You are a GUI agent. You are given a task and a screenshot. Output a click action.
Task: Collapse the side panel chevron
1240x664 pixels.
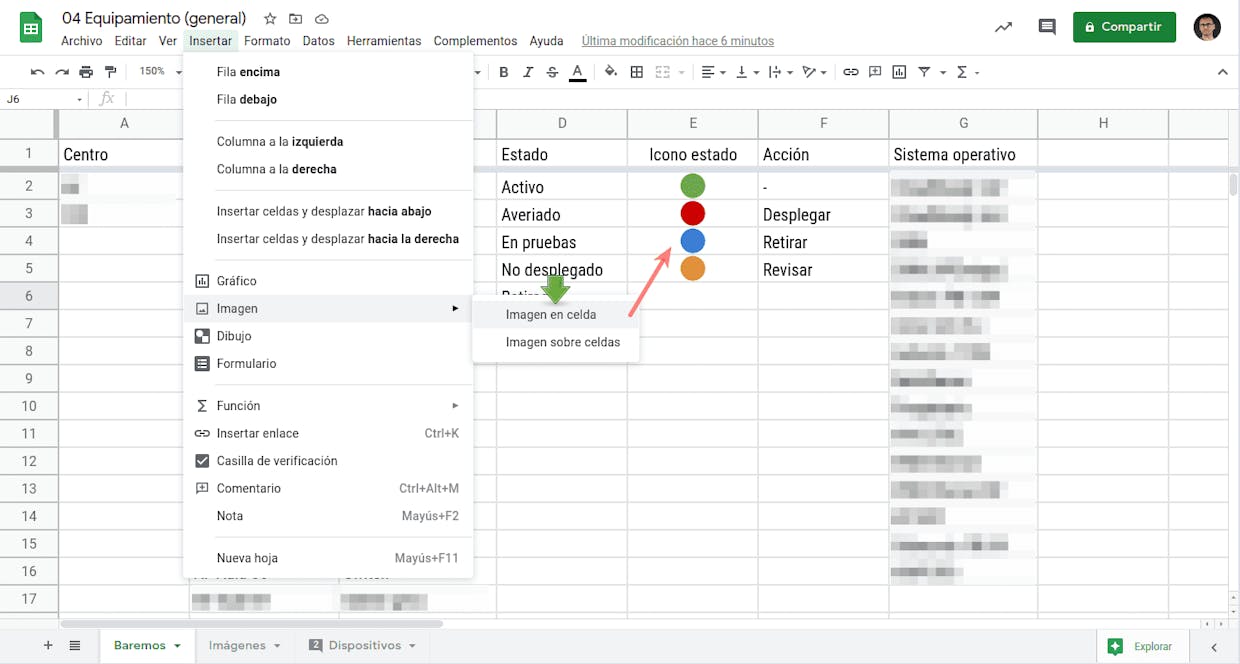(x=1214, y=646)
